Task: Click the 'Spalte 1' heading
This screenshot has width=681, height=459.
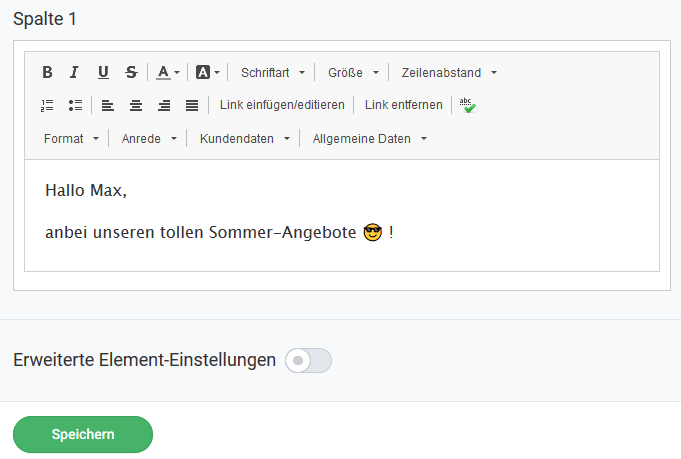Action: tap(45, 19)
